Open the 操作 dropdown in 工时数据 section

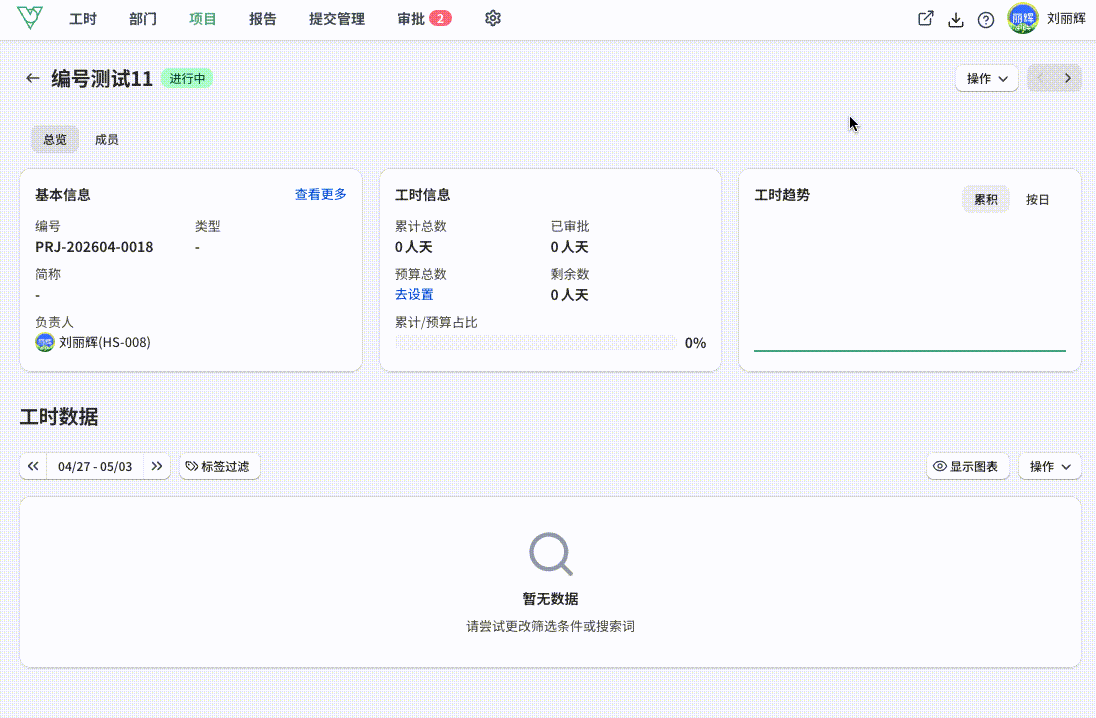tap(1050, 466)
